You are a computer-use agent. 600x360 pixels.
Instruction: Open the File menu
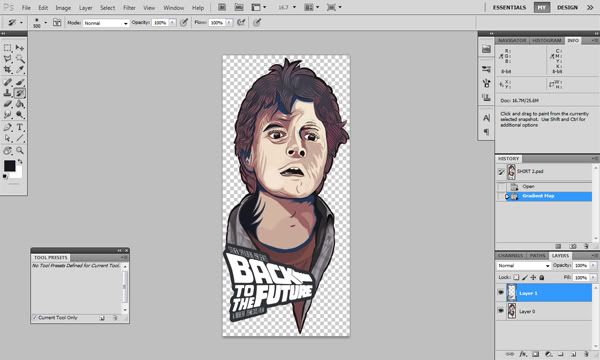tap(26, 8)
